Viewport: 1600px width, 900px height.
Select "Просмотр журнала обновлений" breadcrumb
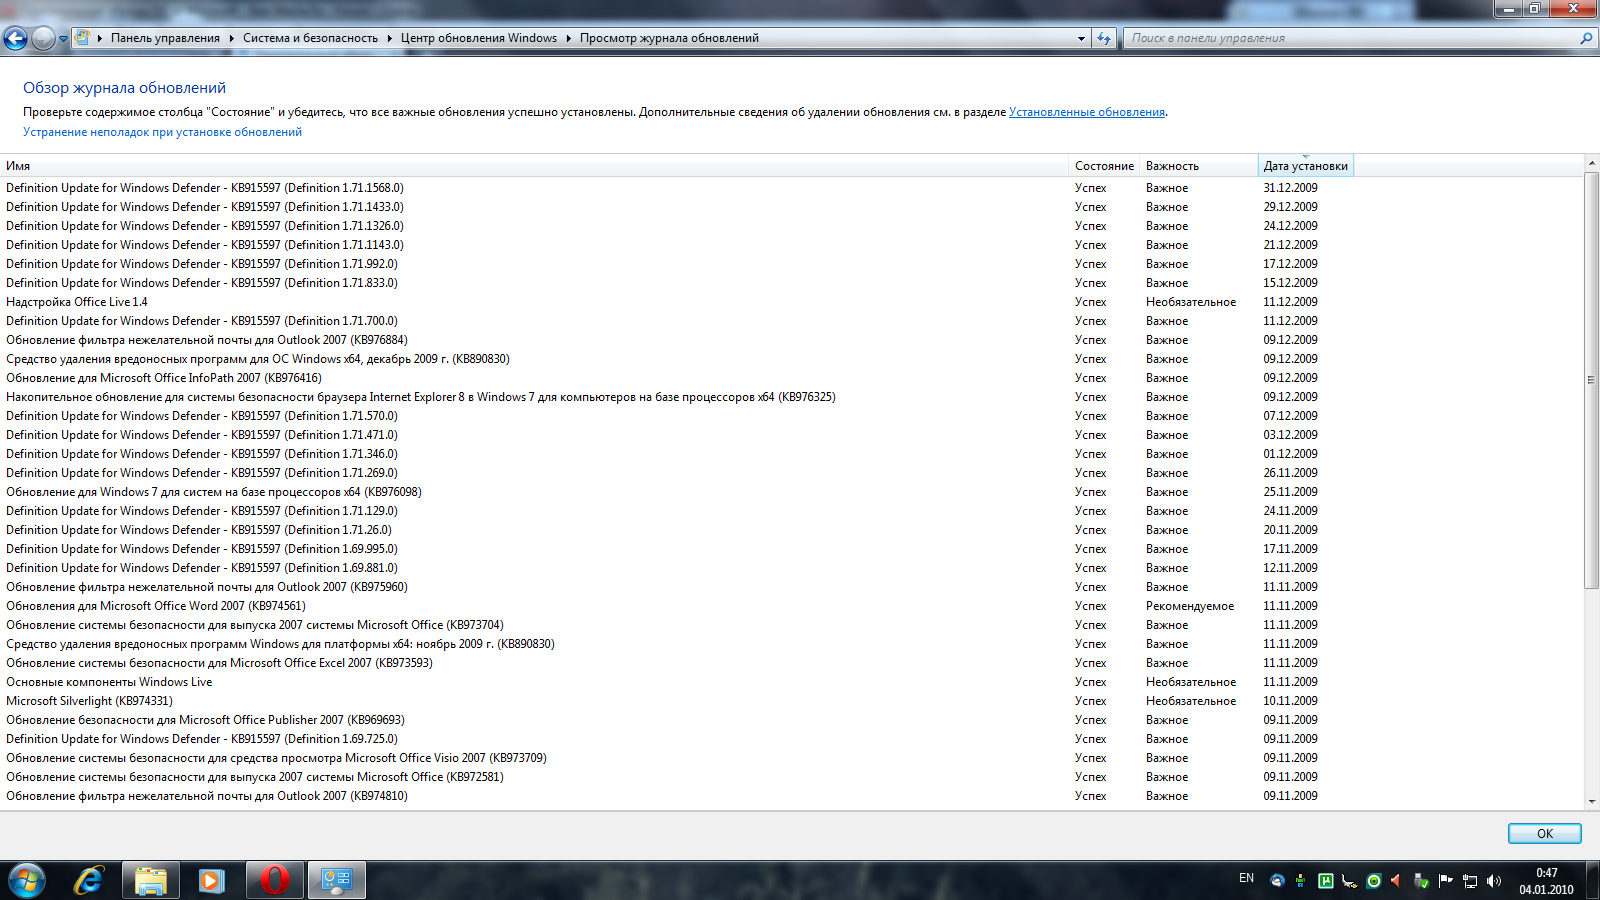[669, 38]
